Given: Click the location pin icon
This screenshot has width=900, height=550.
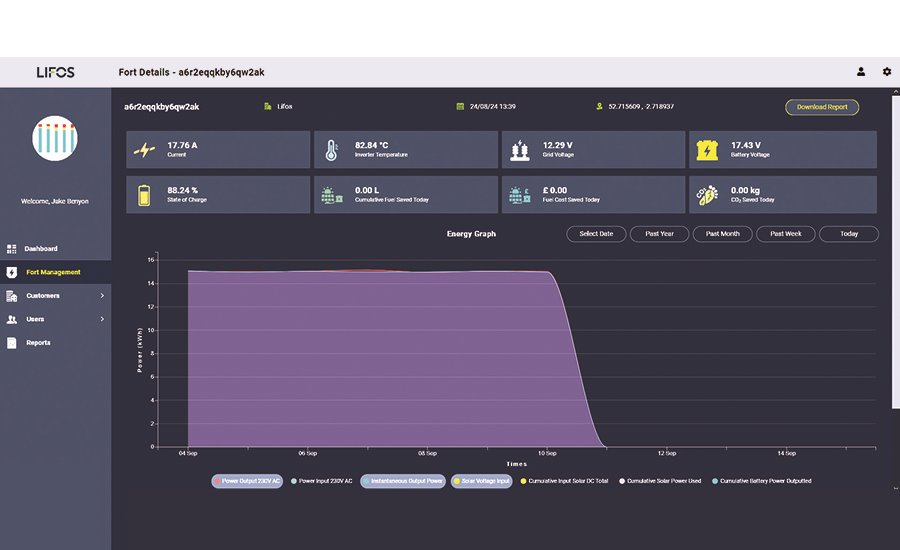Looking at the screenshot, I should point(599,106).
